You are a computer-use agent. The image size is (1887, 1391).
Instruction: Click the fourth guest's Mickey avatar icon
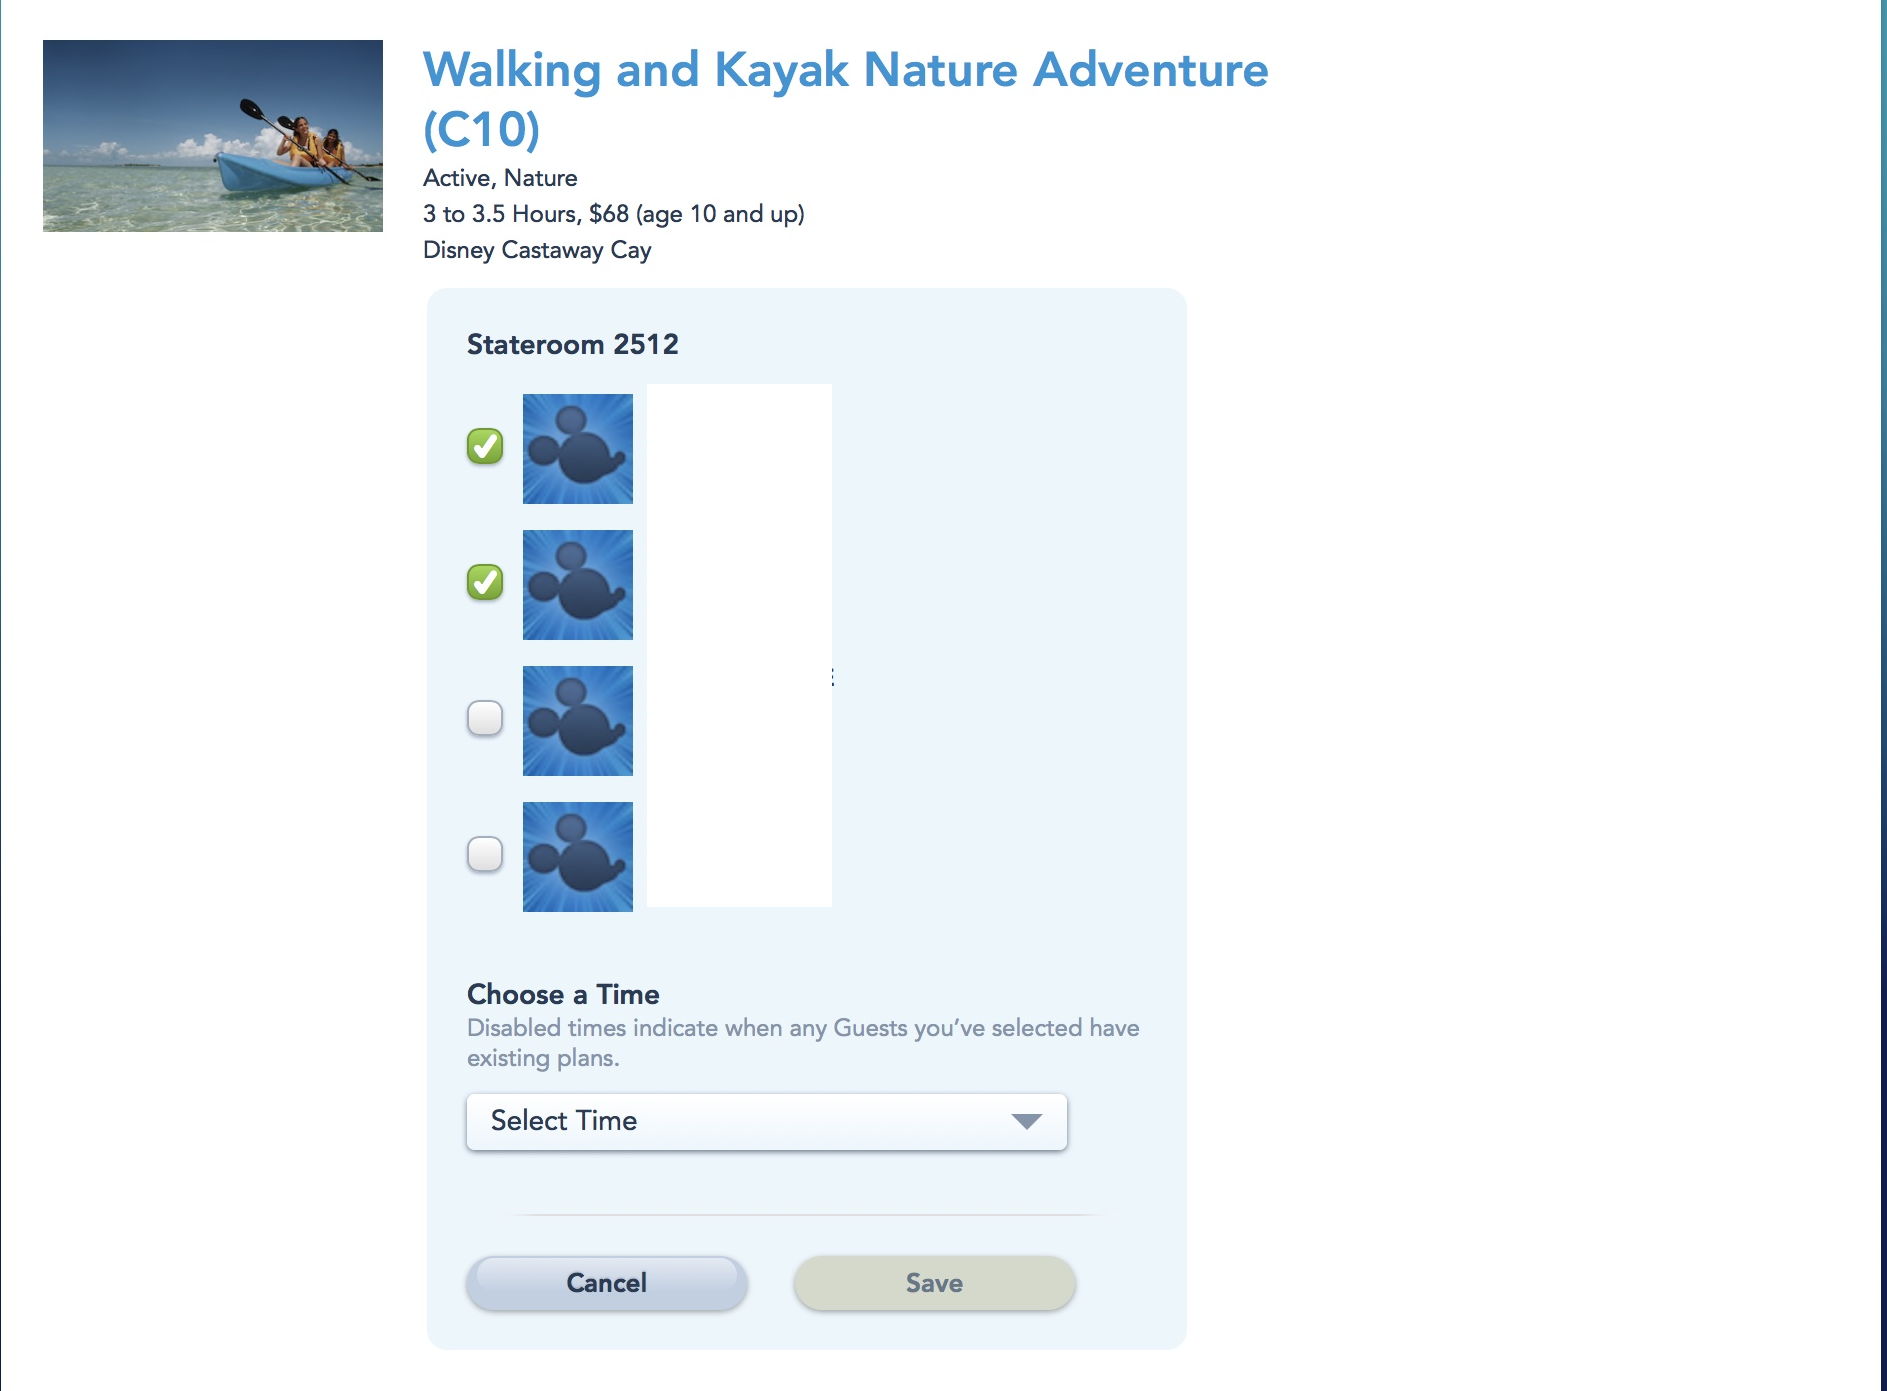tap(577, 857)
